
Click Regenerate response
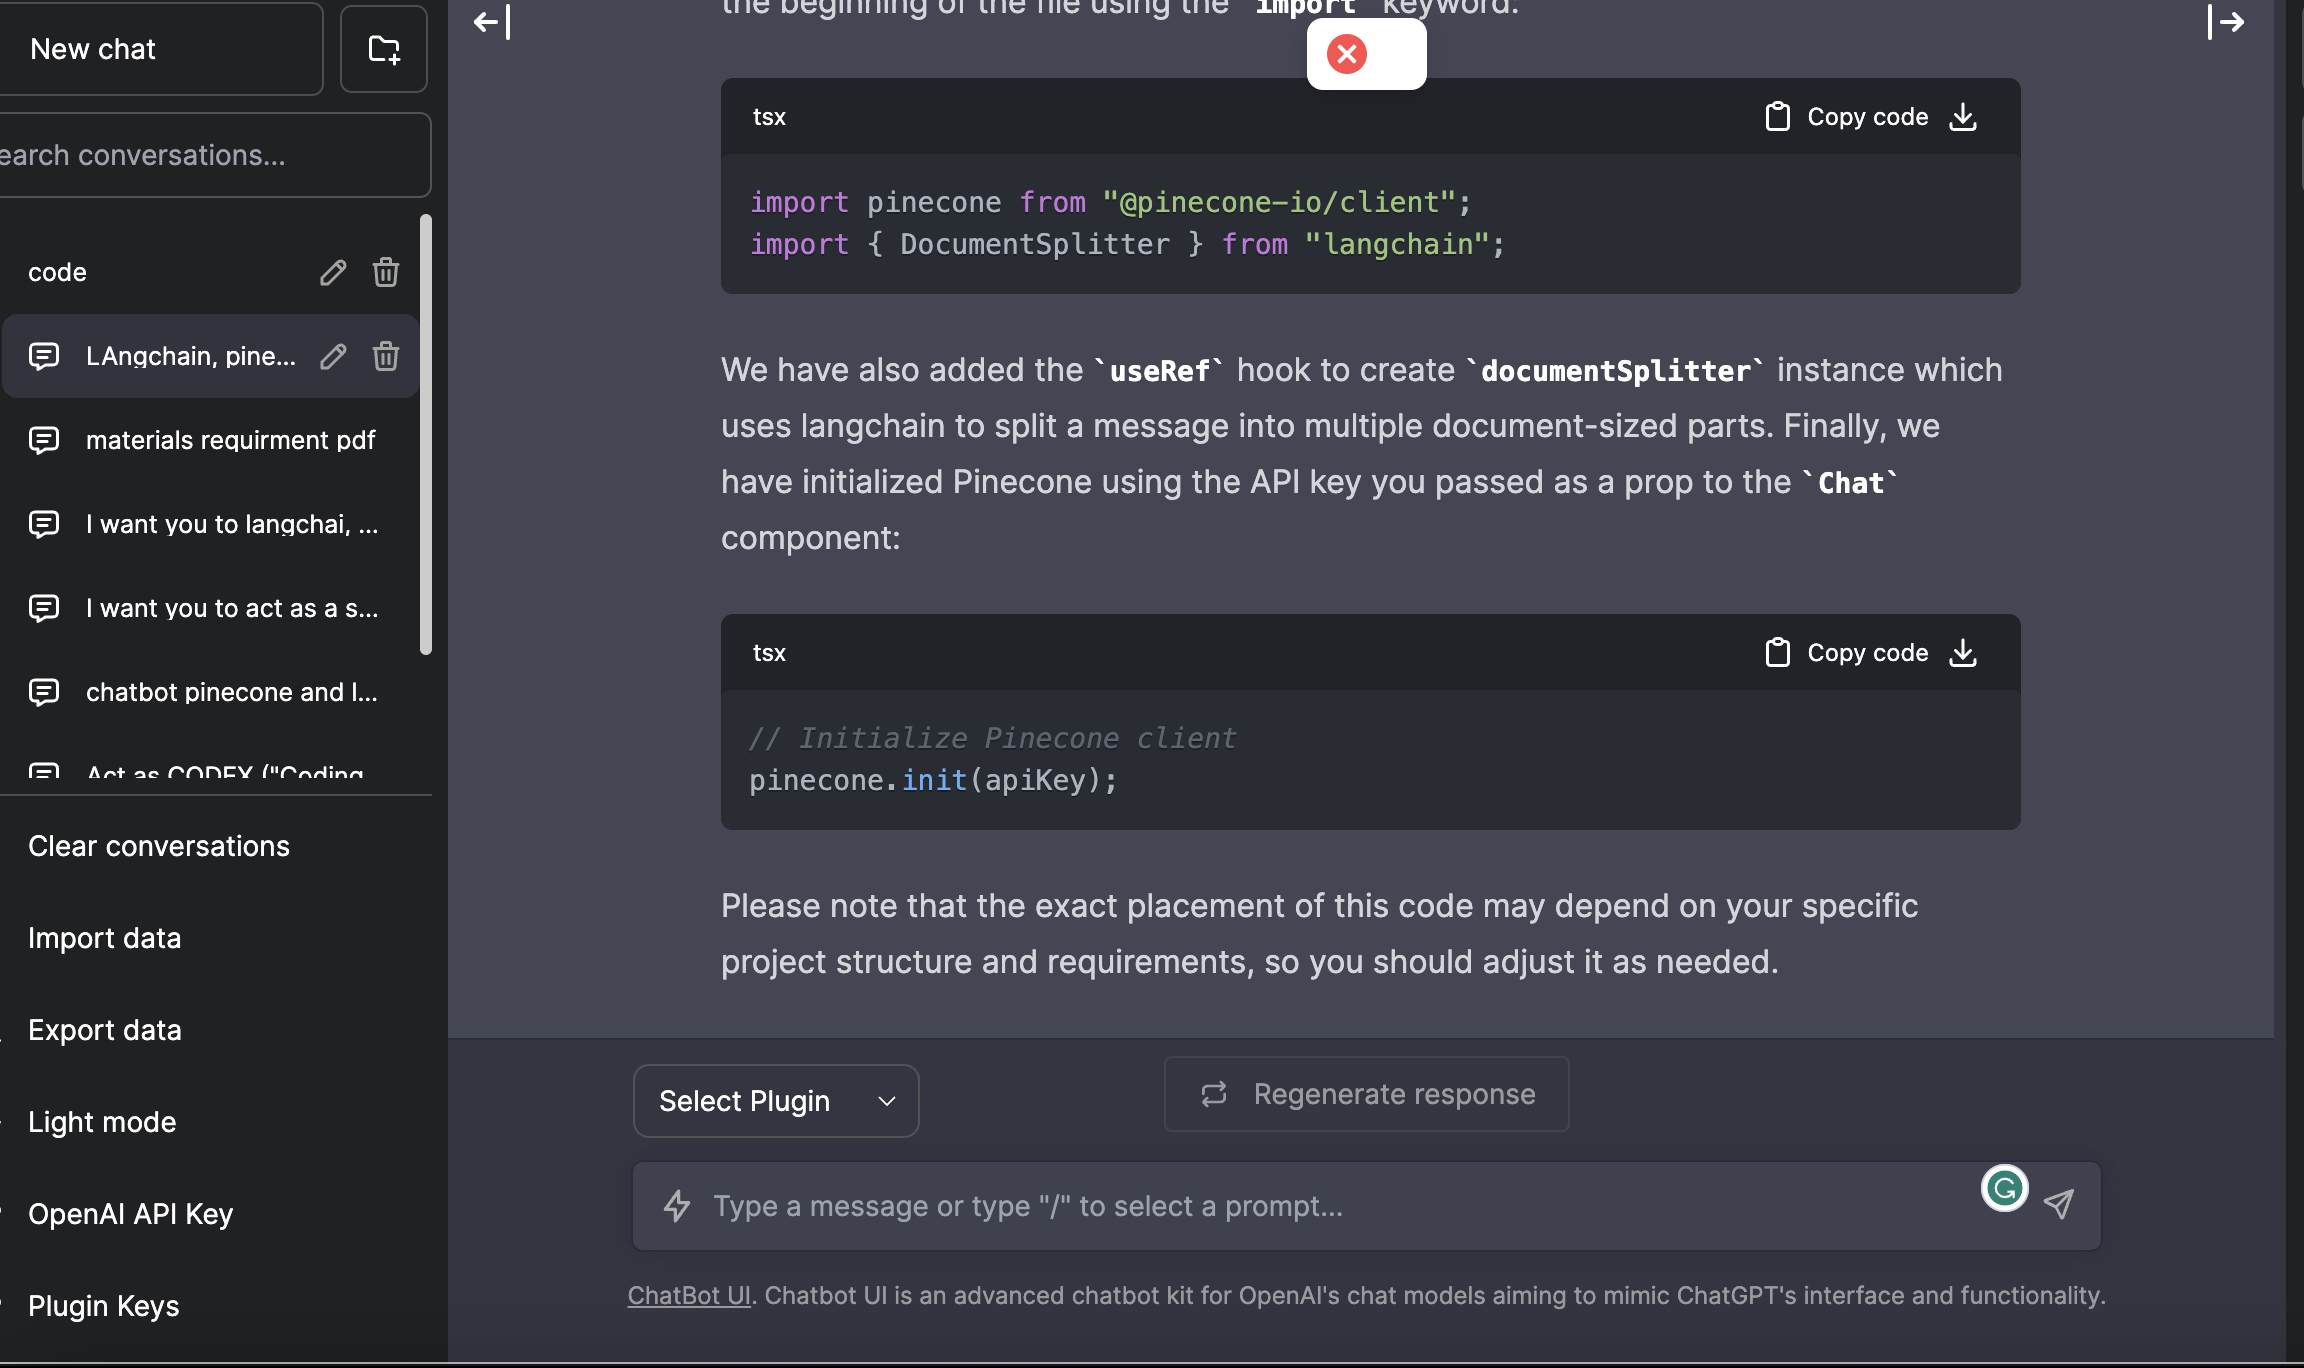tap(1366, 1093)
